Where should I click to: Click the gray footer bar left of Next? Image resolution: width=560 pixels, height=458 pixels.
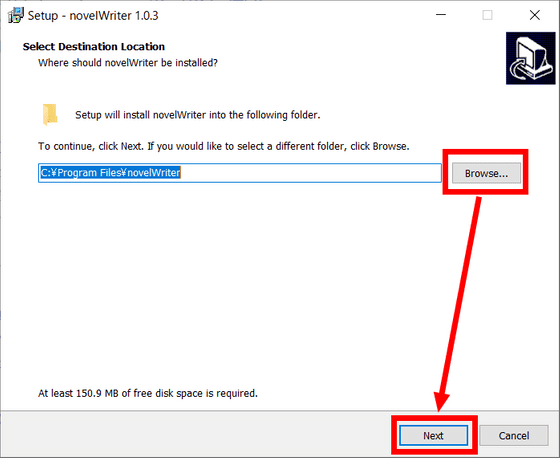196,435
